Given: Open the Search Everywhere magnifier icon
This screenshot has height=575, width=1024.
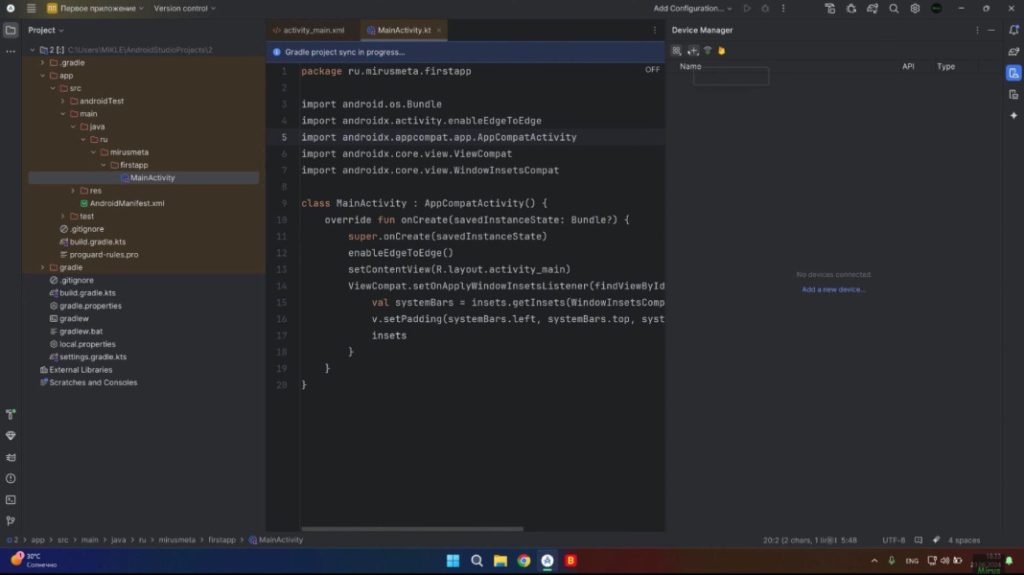Looking at the screenshot, I should pyautogui.click(x=893, y=8).
